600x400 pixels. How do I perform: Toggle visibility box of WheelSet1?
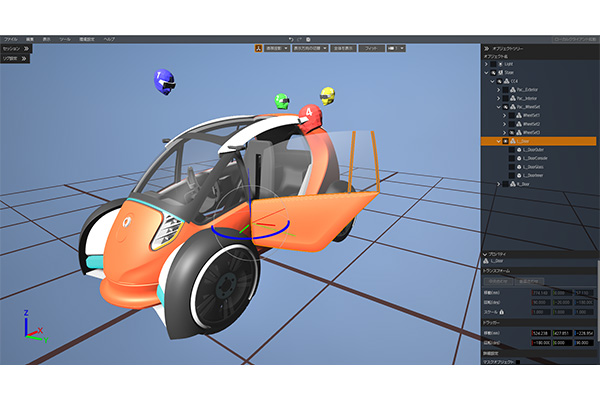coord(512,115)
